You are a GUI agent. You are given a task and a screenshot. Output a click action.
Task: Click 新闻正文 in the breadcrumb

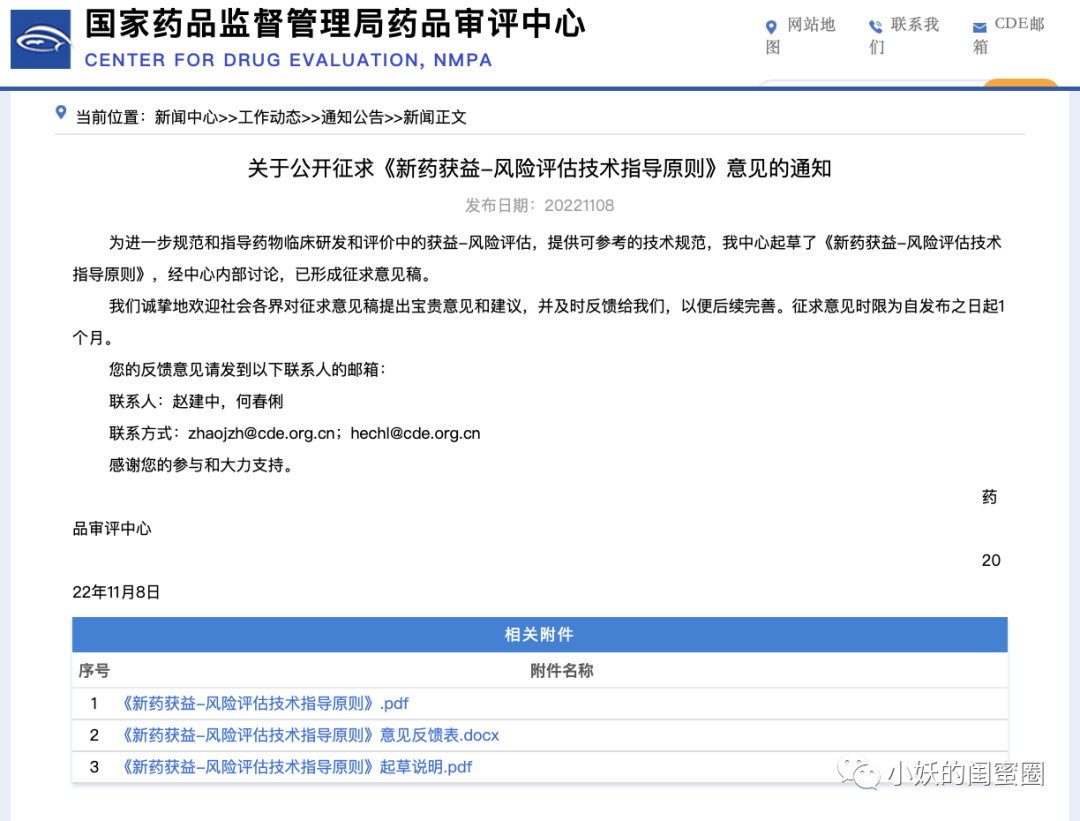pyautogui.click(x=435, y=117)
